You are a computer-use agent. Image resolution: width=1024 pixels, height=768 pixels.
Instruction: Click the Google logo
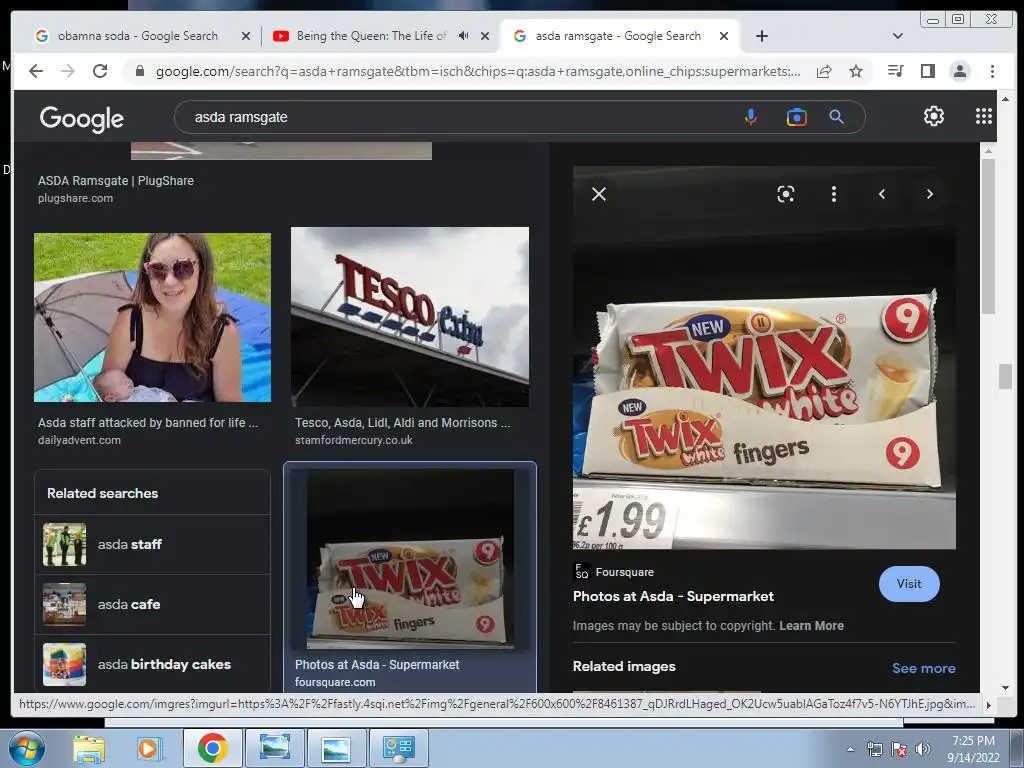point(82,118)
